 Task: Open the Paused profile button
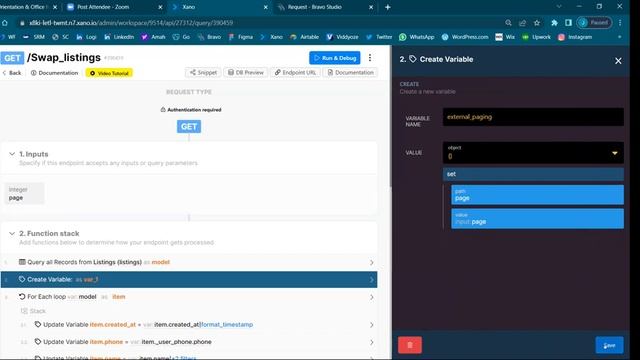click(594, 23)
